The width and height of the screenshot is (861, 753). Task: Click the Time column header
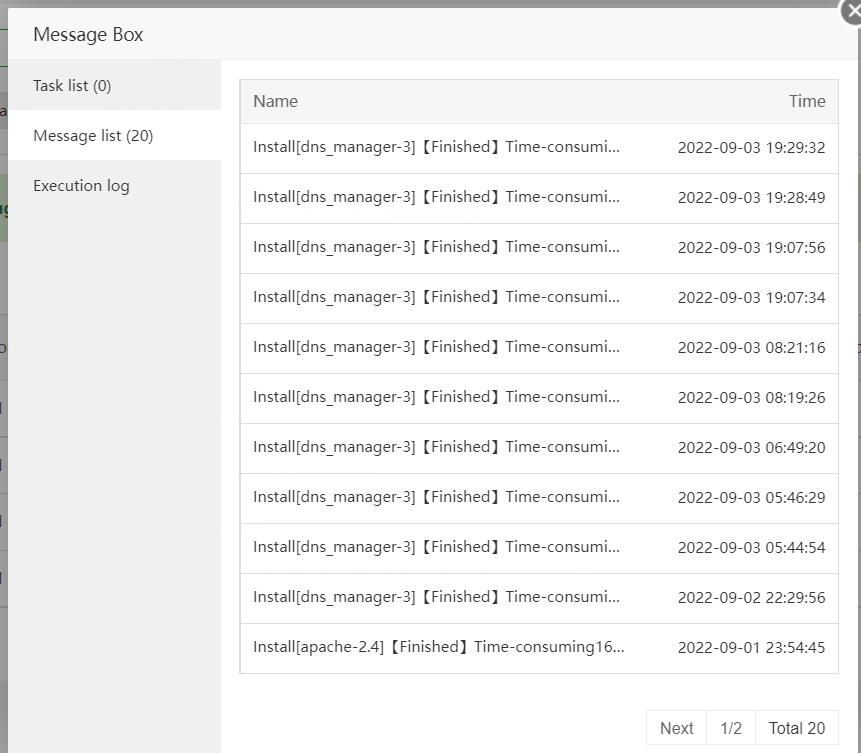point(806,101)
